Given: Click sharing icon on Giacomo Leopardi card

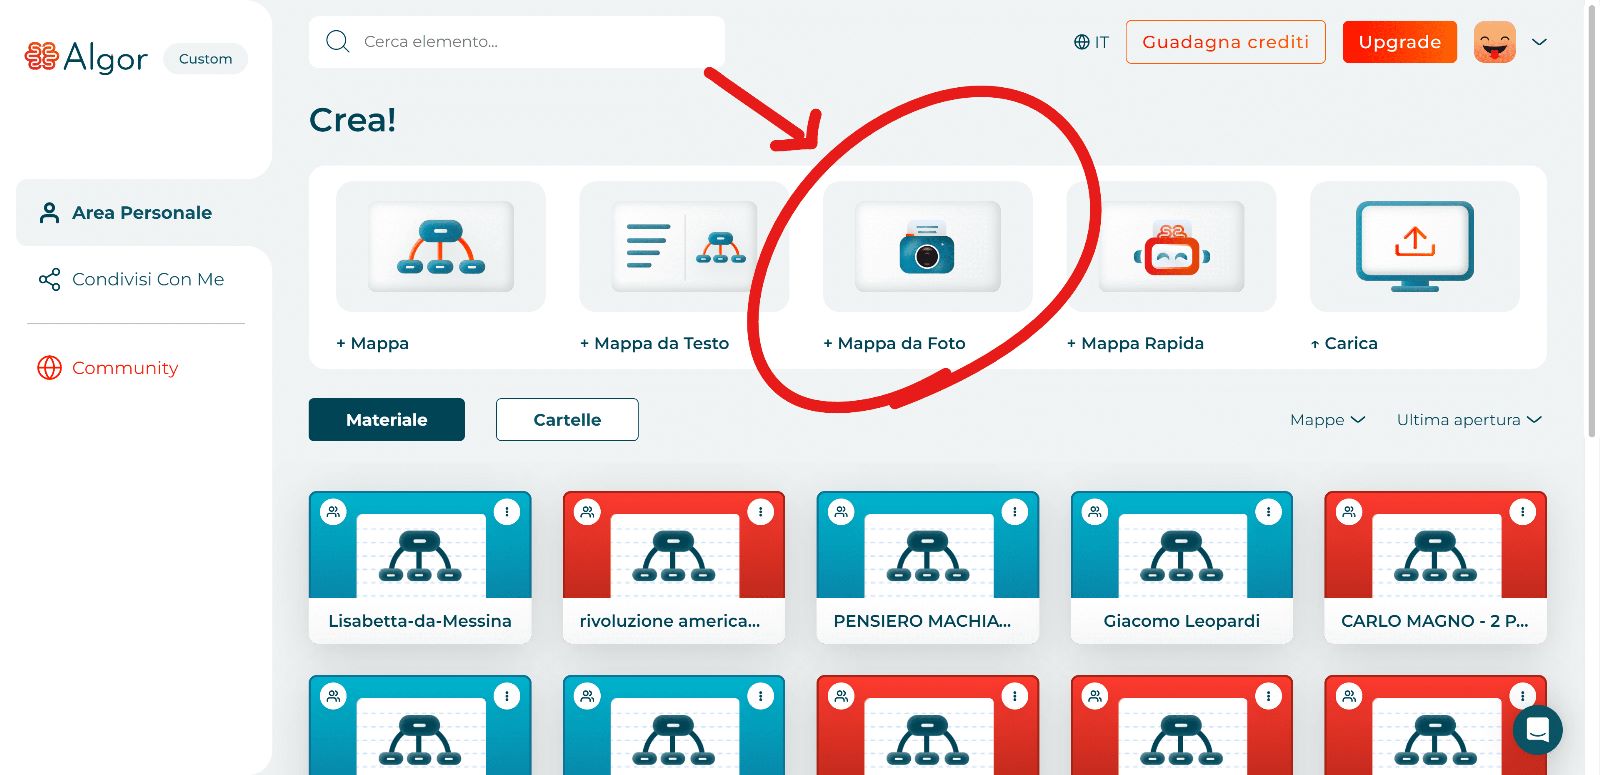Looking at the screenshot, I should pyautogui.click(x=1096, y=512).
